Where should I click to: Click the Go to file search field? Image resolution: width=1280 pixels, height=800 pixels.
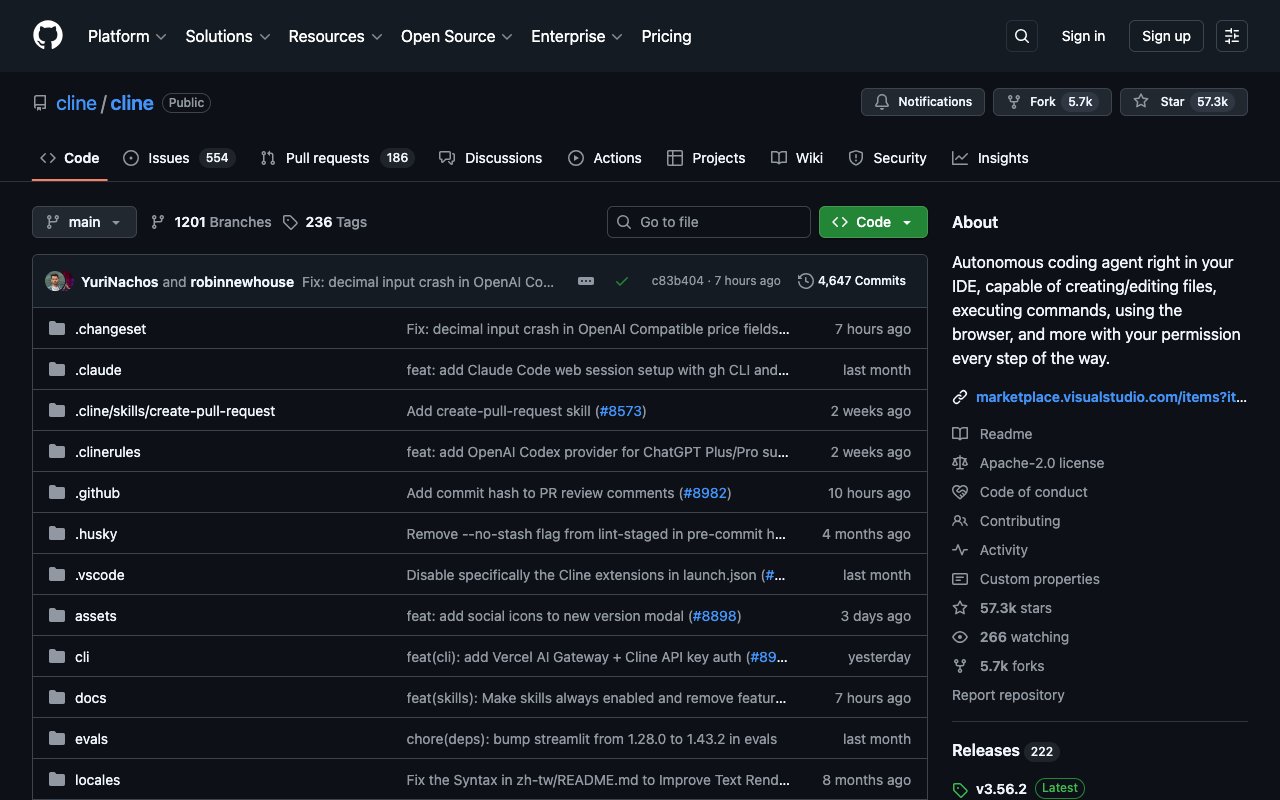click(x=708, y=221)
